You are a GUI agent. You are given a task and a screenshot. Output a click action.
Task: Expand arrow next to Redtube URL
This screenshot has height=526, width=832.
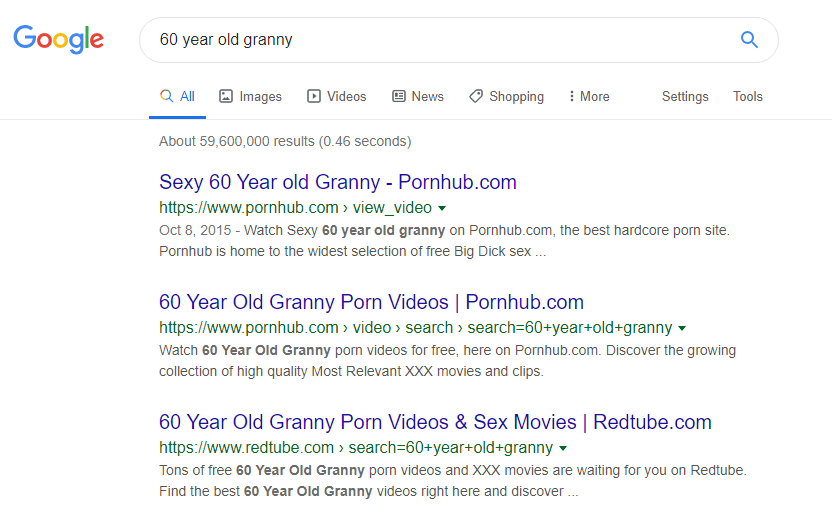[x=563, y=449]
